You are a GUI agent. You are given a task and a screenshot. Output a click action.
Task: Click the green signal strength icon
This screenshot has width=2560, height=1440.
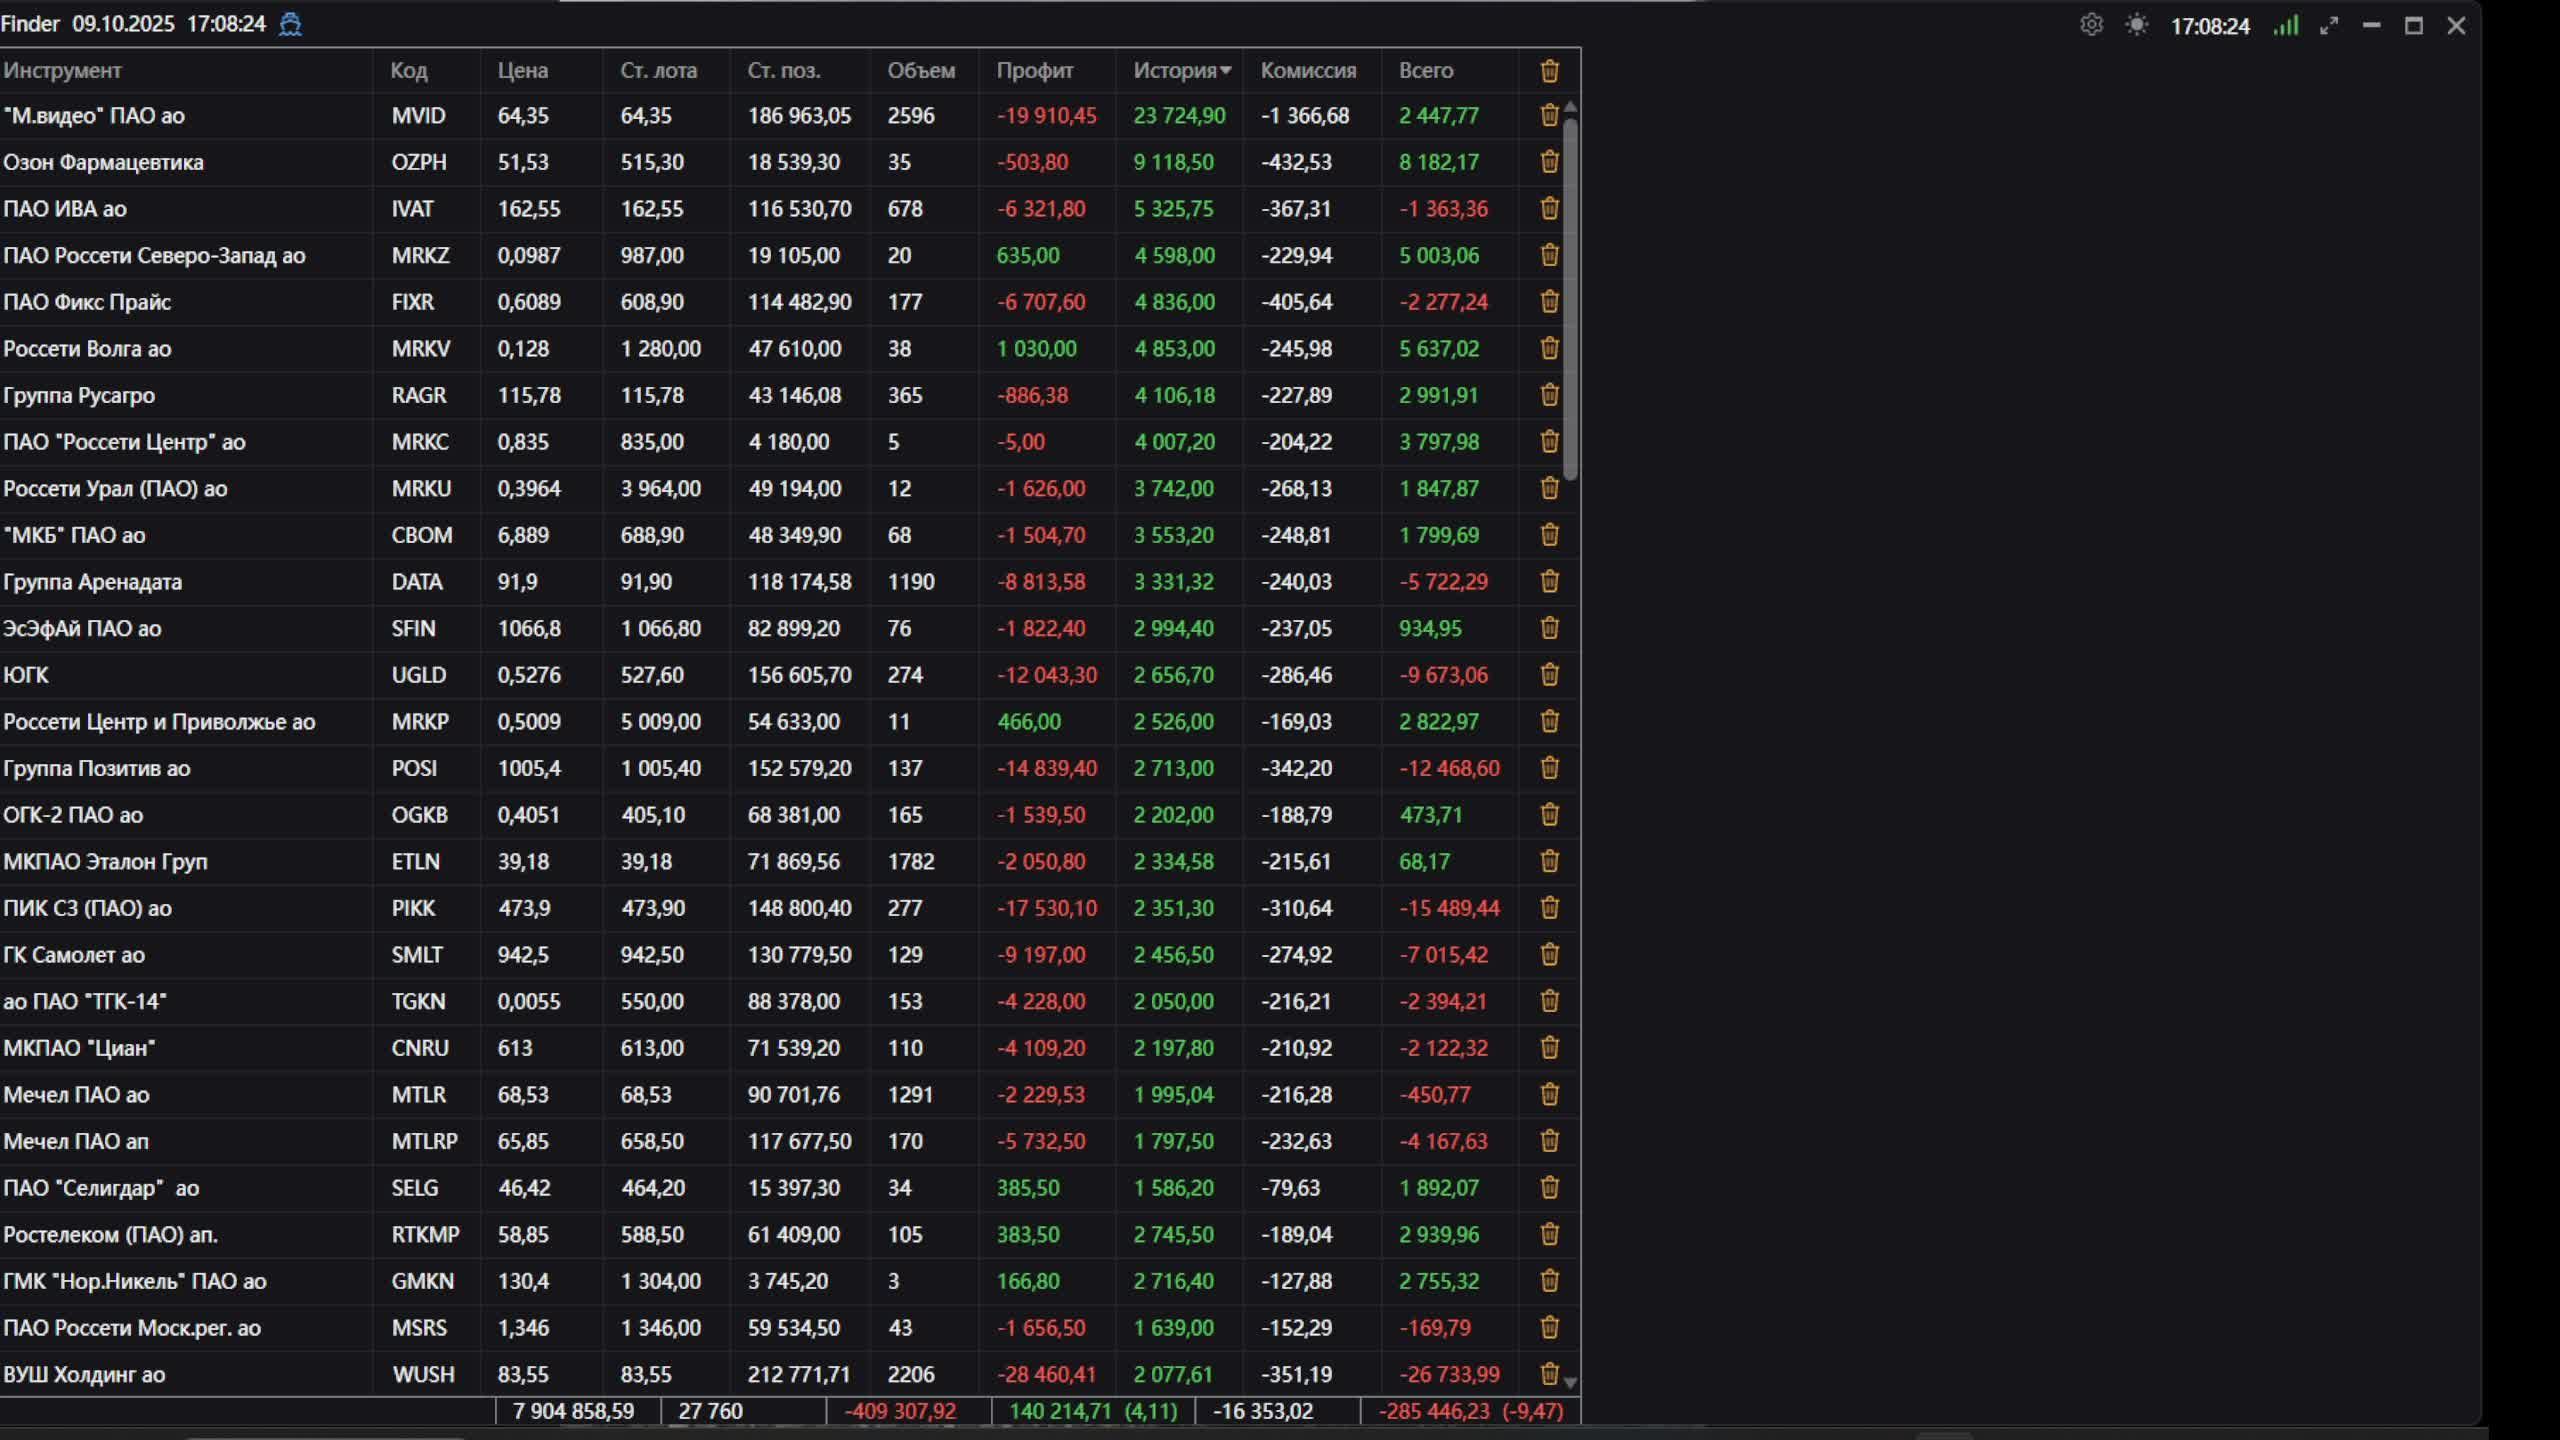coord(2286,26)
